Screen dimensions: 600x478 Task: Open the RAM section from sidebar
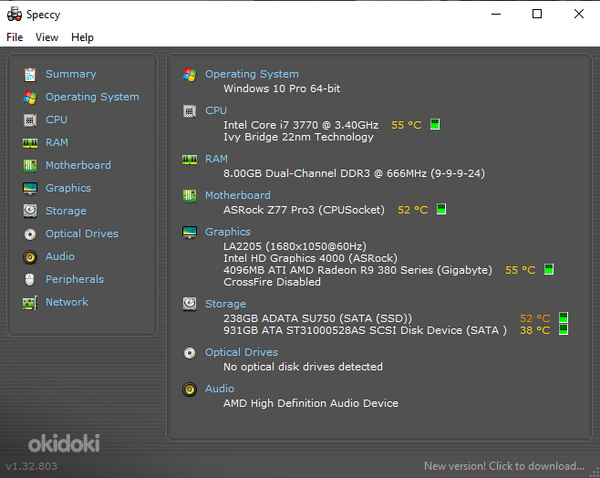(57, 142)
